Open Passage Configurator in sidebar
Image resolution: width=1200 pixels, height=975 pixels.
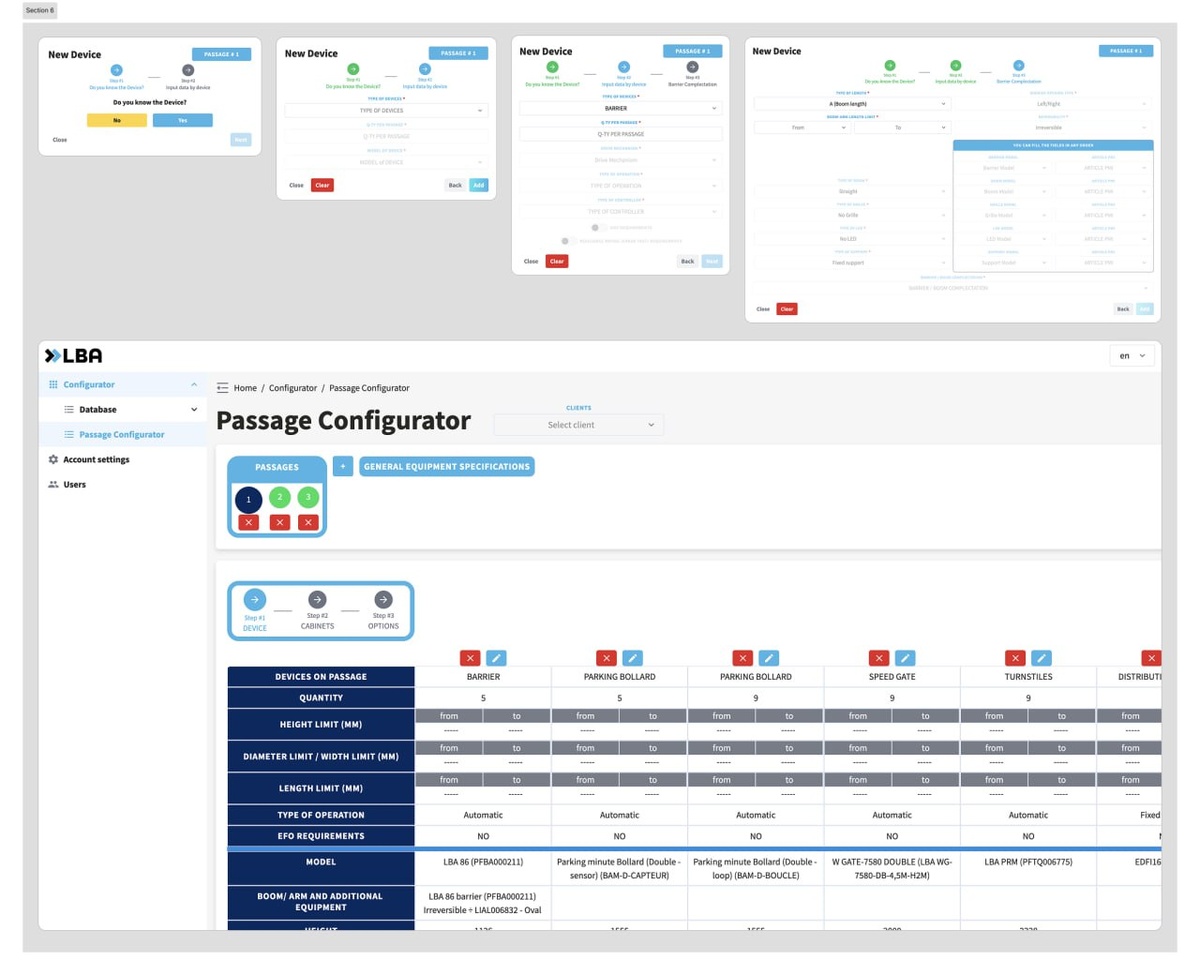(122, 434)
